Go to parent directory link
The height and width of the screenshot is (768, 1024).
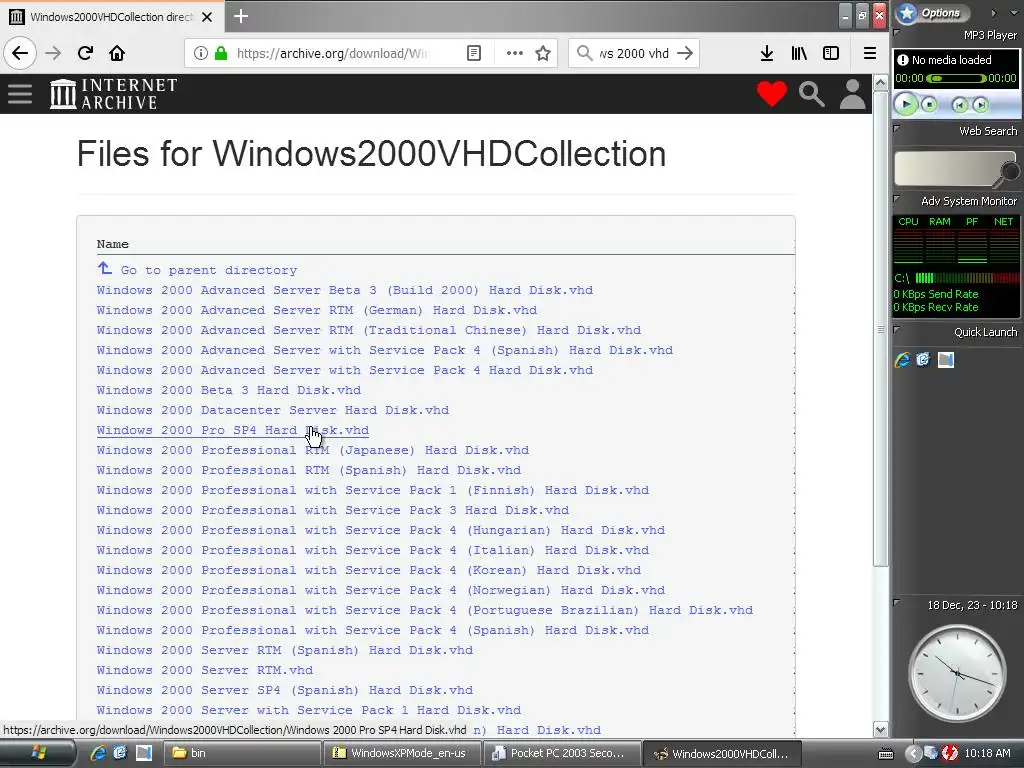coord(208,270)
